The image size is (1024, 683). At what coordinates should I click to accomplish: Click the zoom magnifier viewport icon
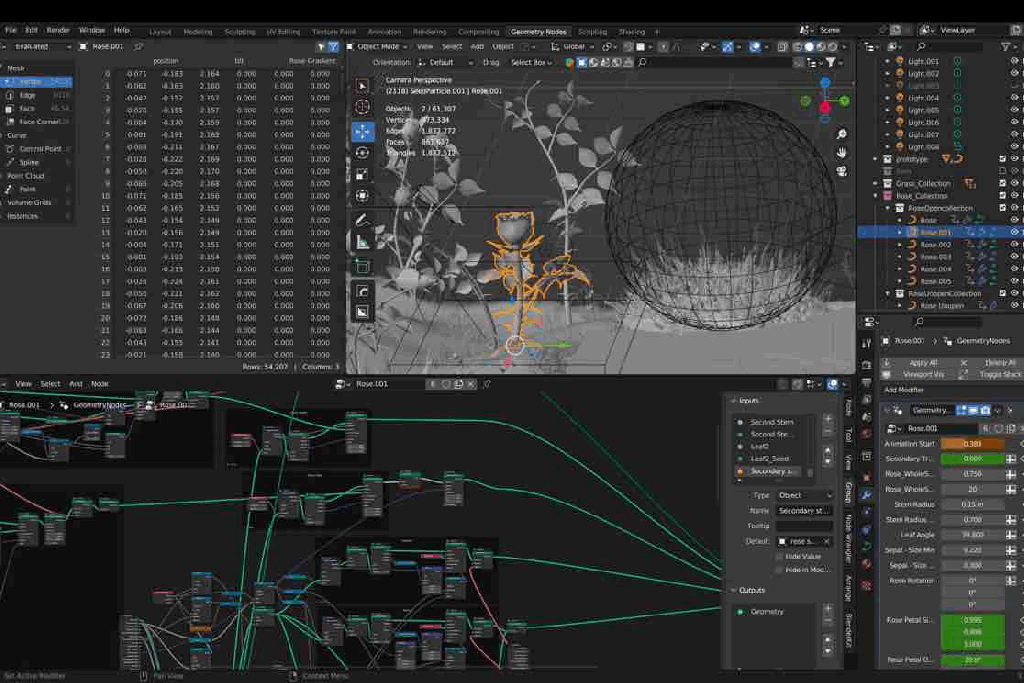point(842,134)
